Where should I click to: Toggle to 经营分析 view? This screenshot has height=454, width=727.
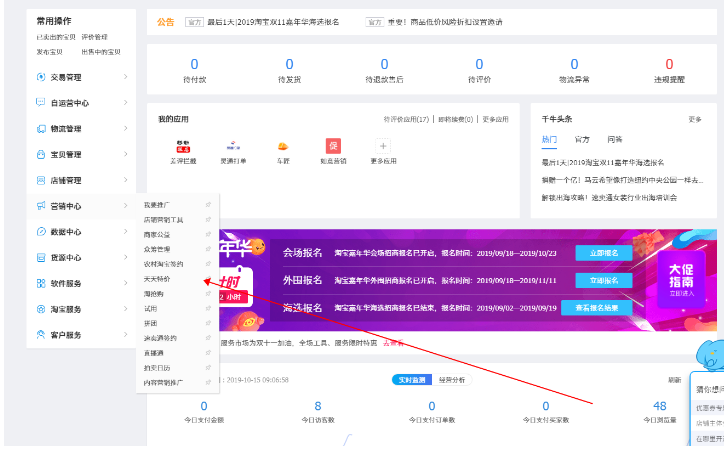(x=452, y=380)
